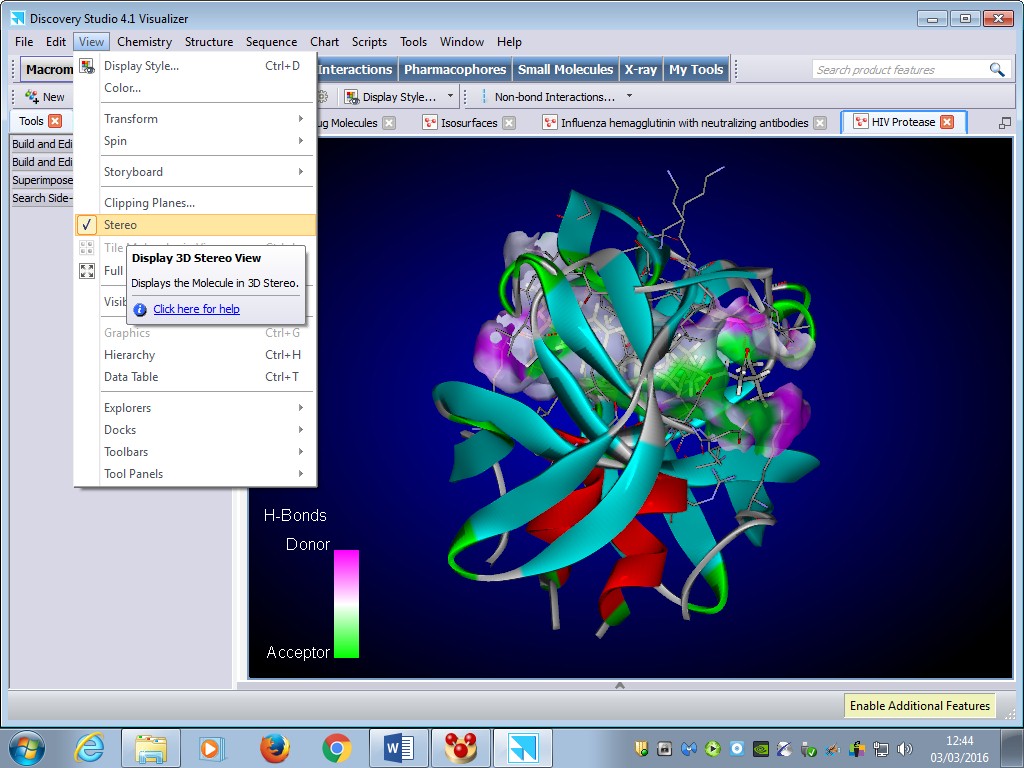Click the Display Style icon in View menu
Viewport: 1024px width, 768px height.
(88, 66)
